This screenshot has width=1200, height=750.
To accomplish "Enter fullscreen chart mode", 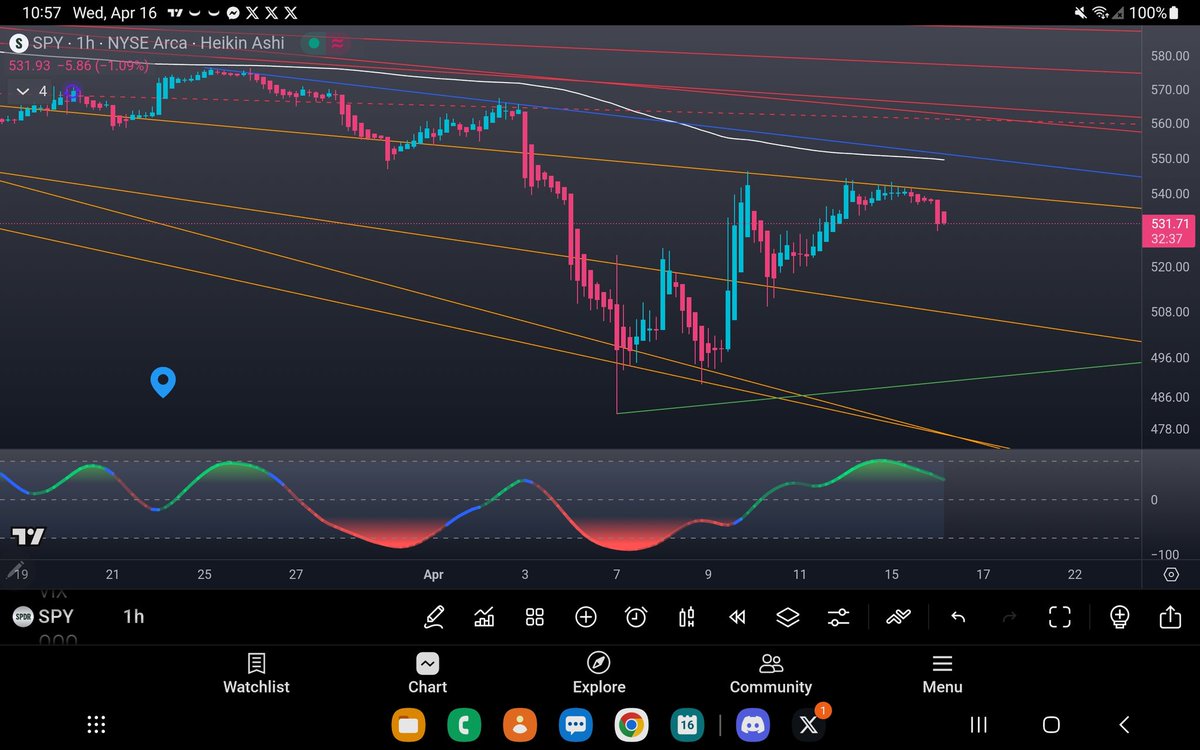I will [x=1059, y=617].
